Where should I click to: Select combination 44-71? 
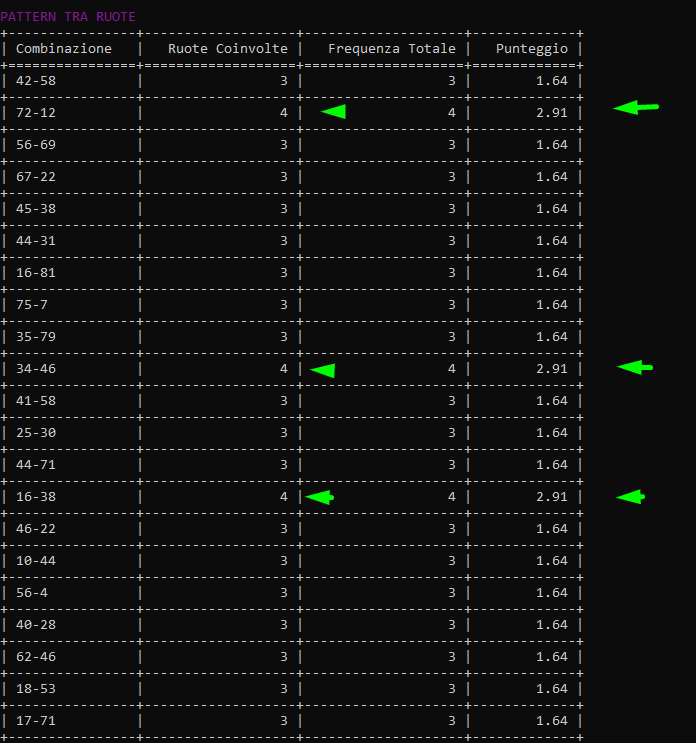[x=36, y=465]
